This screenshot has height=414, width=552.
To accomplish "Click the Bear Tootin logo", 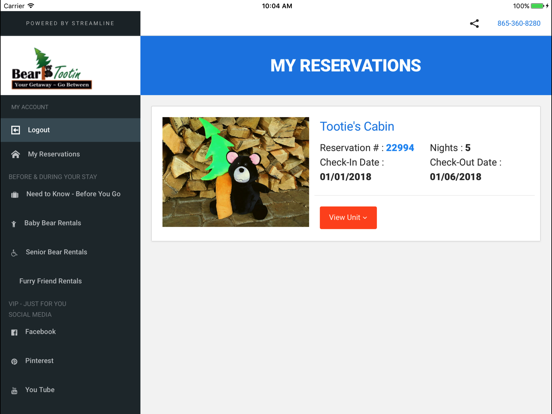I will (x=52, y=68).
